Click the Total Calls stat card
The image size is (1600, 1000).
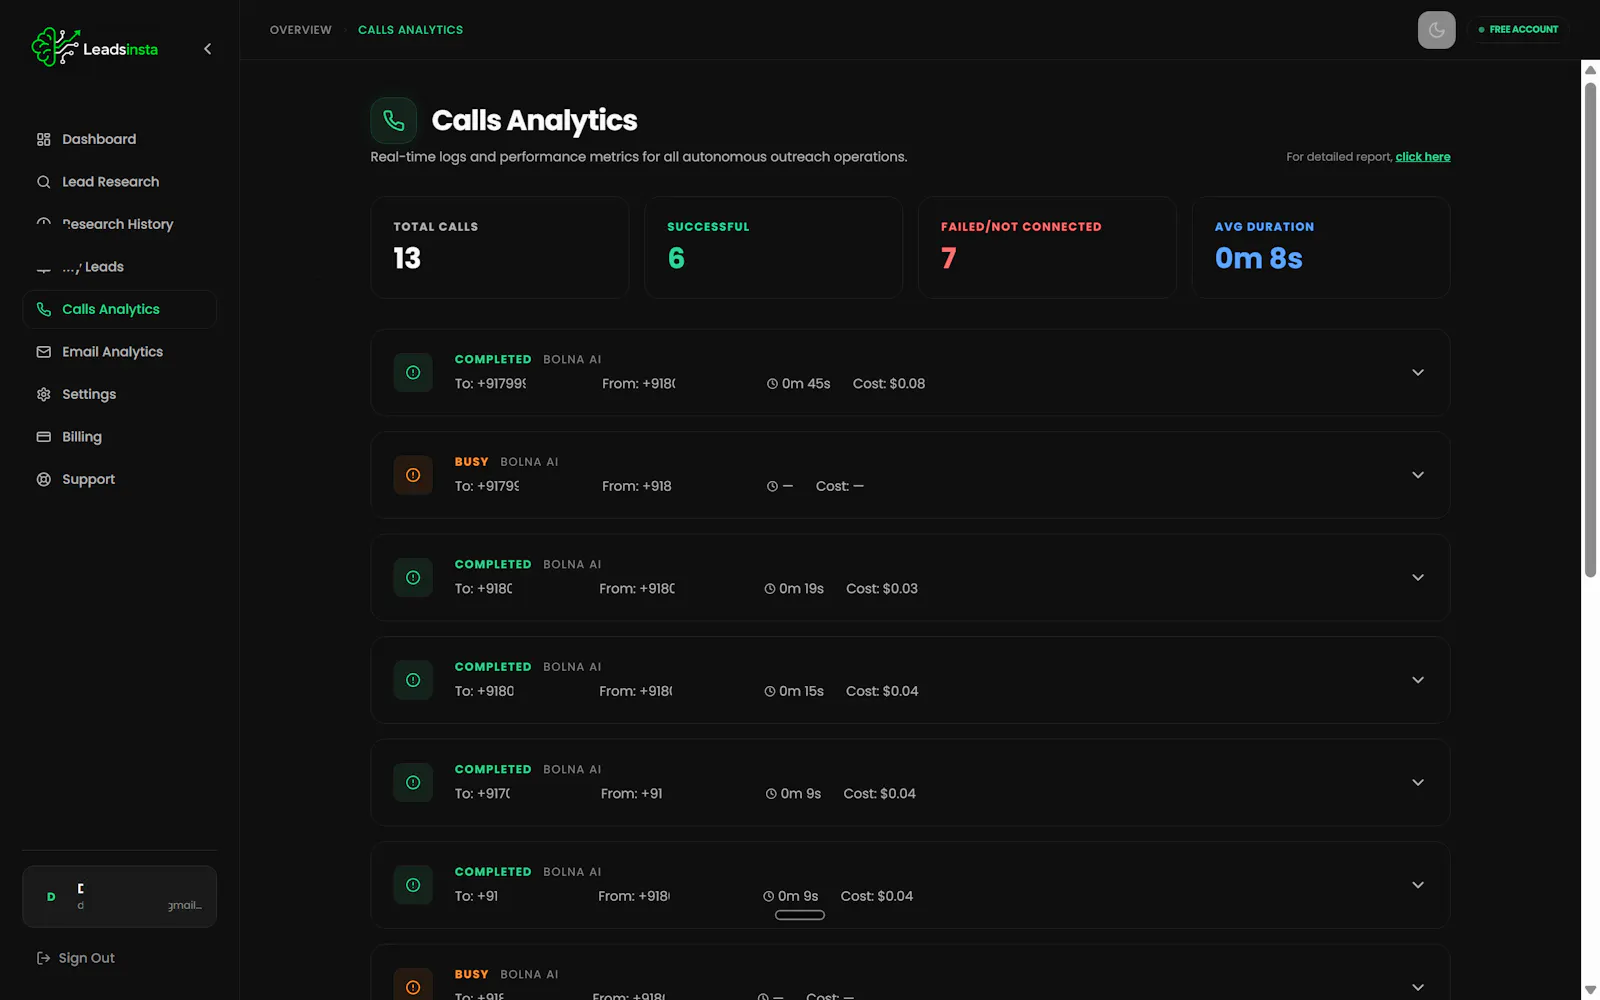(x=500, y=247)
